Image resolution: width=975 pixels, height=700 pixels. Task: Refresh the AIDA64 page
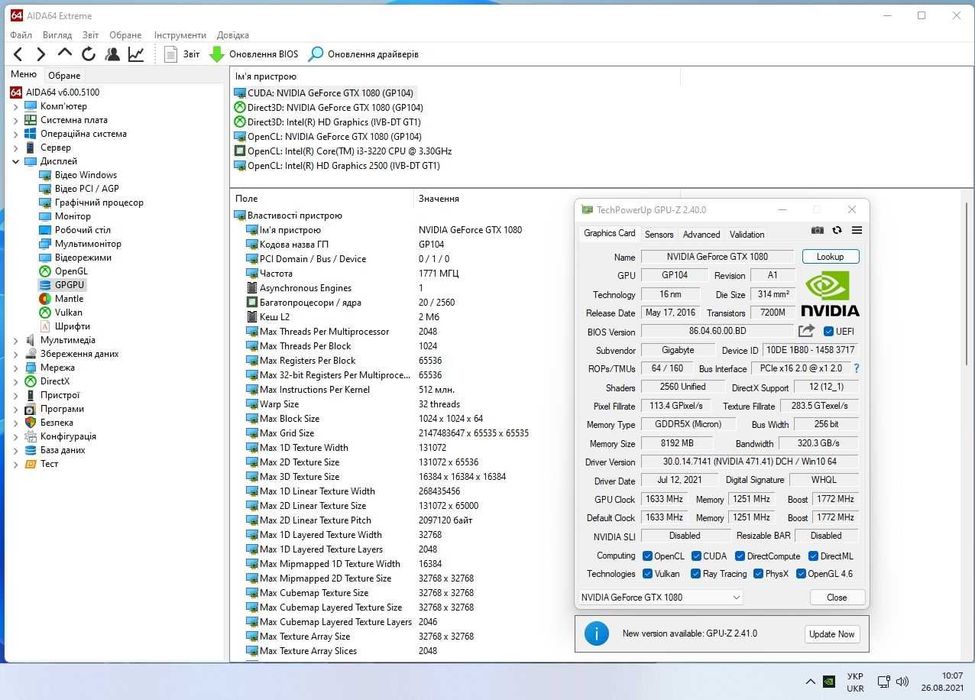(88, 54)
